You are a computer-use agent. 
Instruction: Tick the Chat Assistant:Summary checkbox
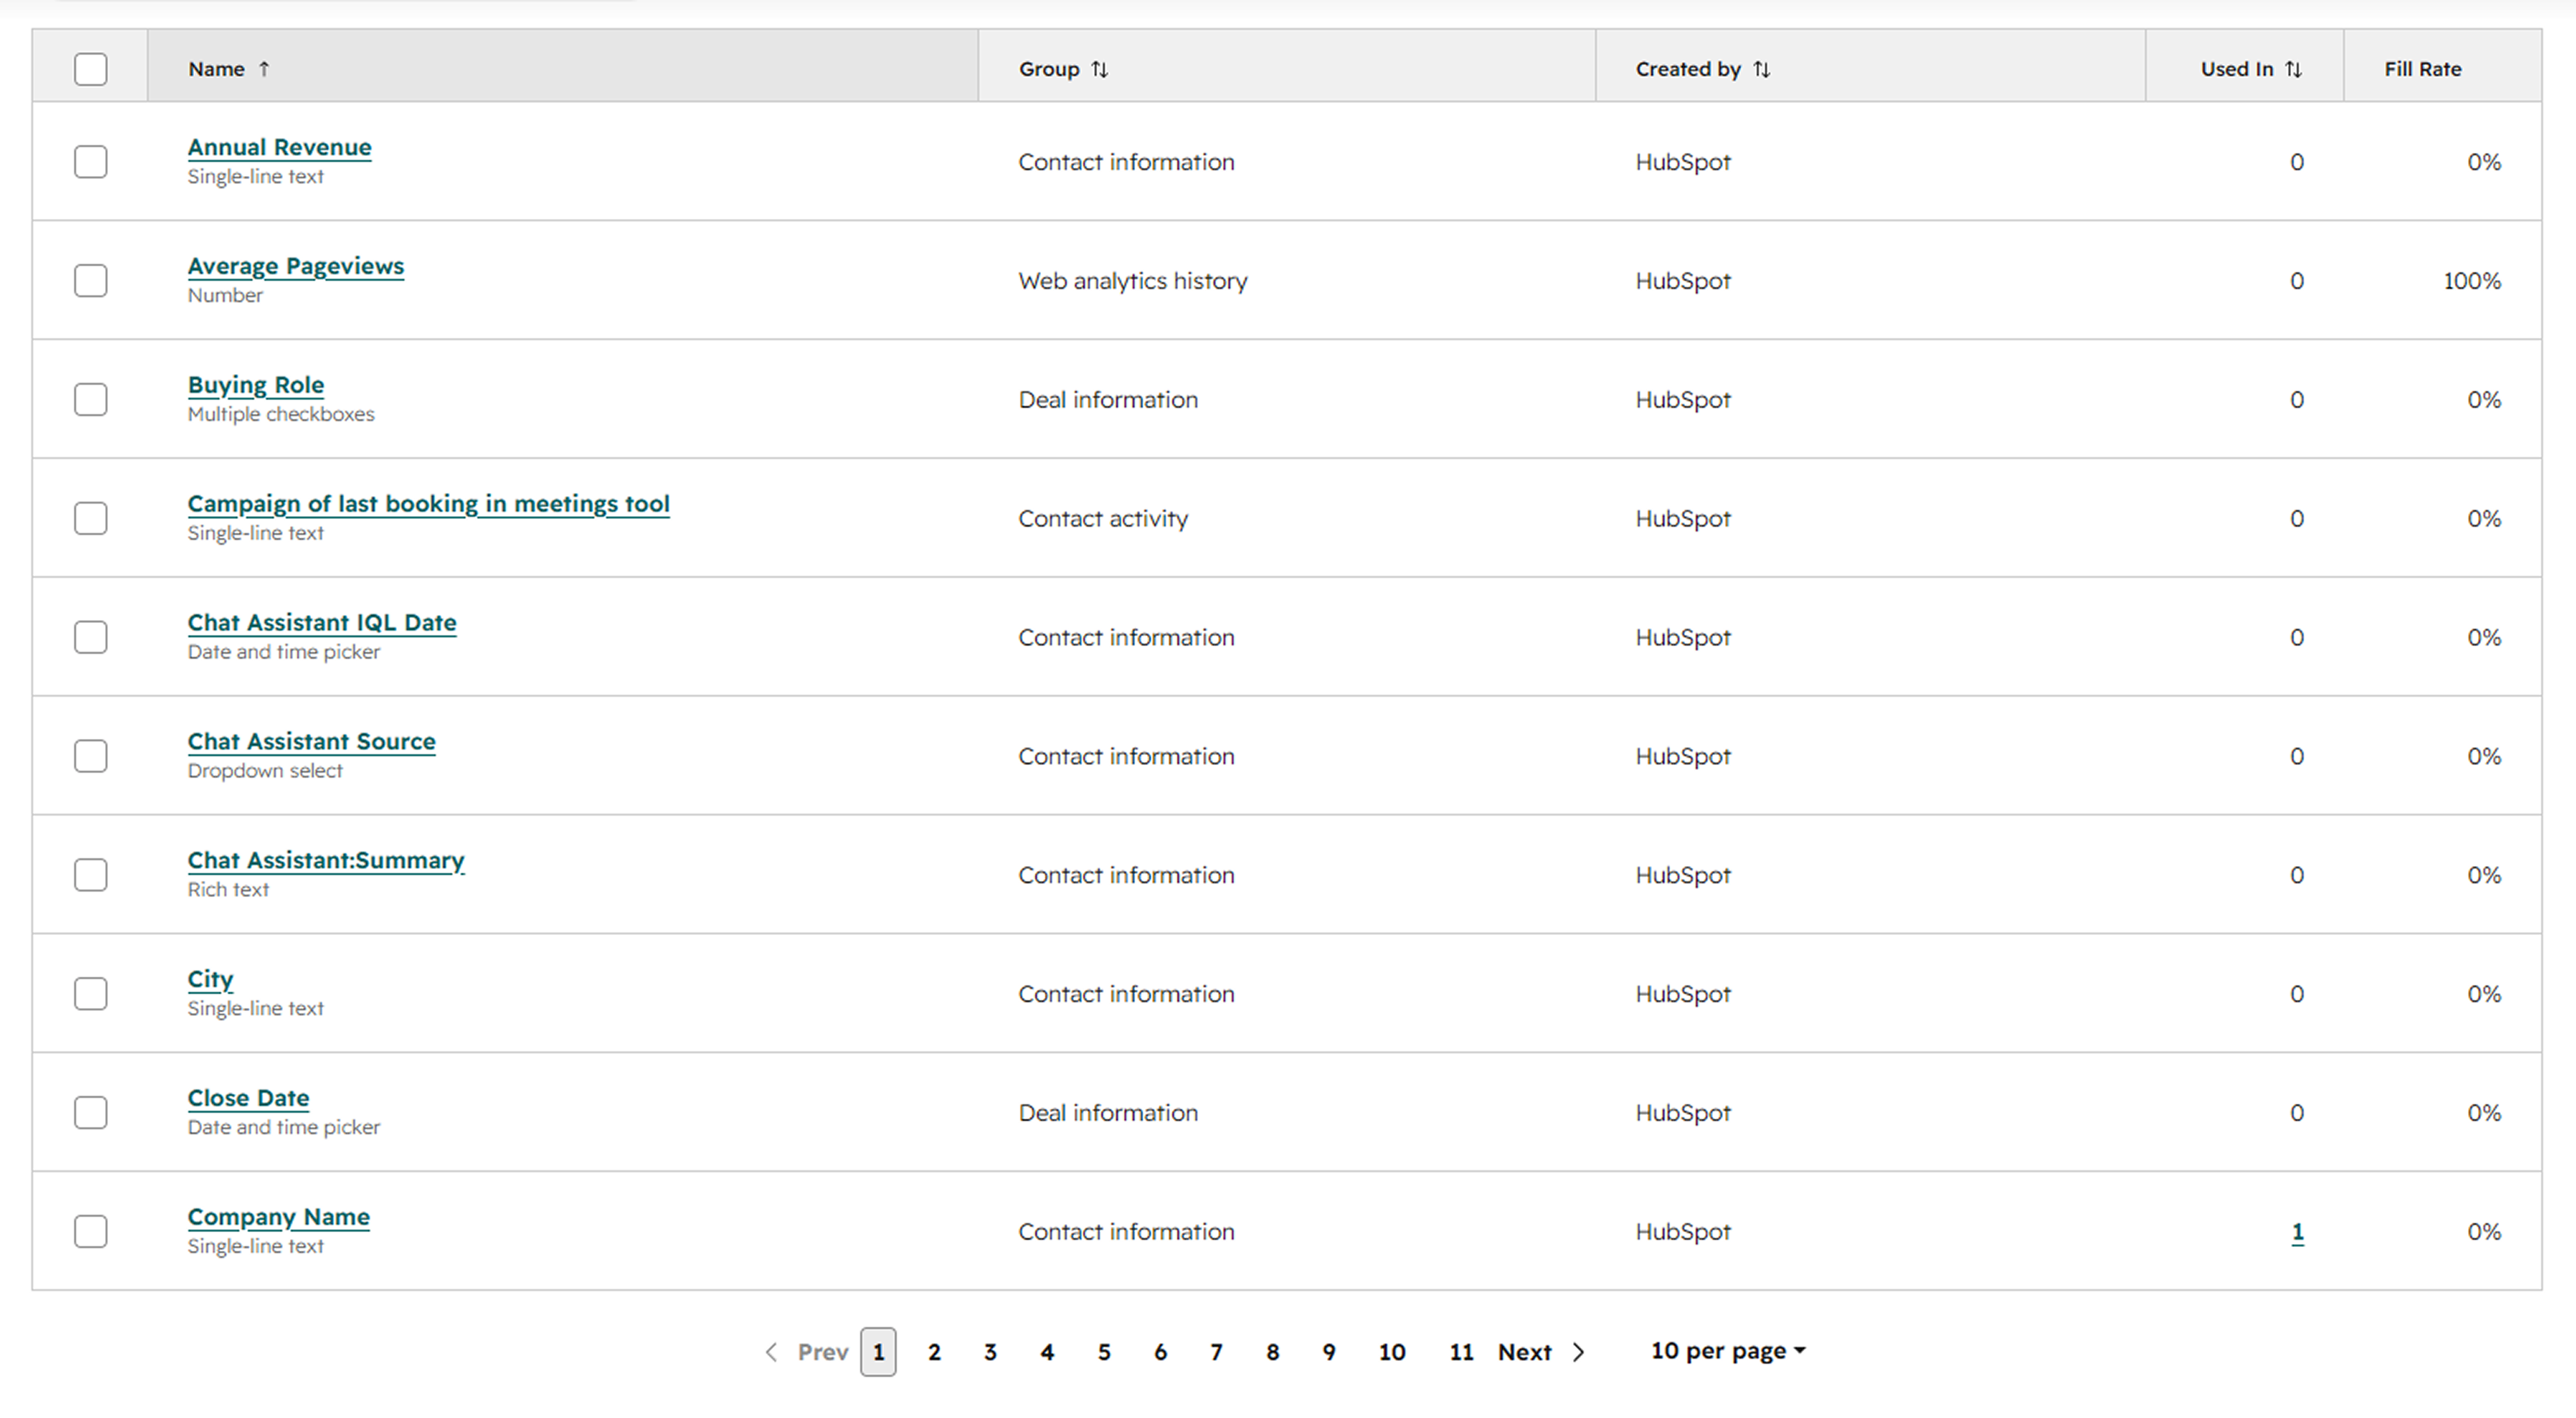click(91, 875)
